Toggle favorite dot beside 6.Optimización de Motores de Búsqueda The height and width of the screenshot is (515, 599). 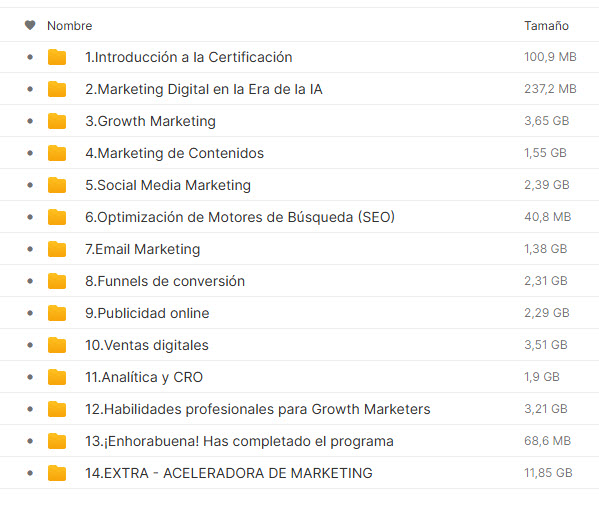pyautogui.click(x=30, y=217)
